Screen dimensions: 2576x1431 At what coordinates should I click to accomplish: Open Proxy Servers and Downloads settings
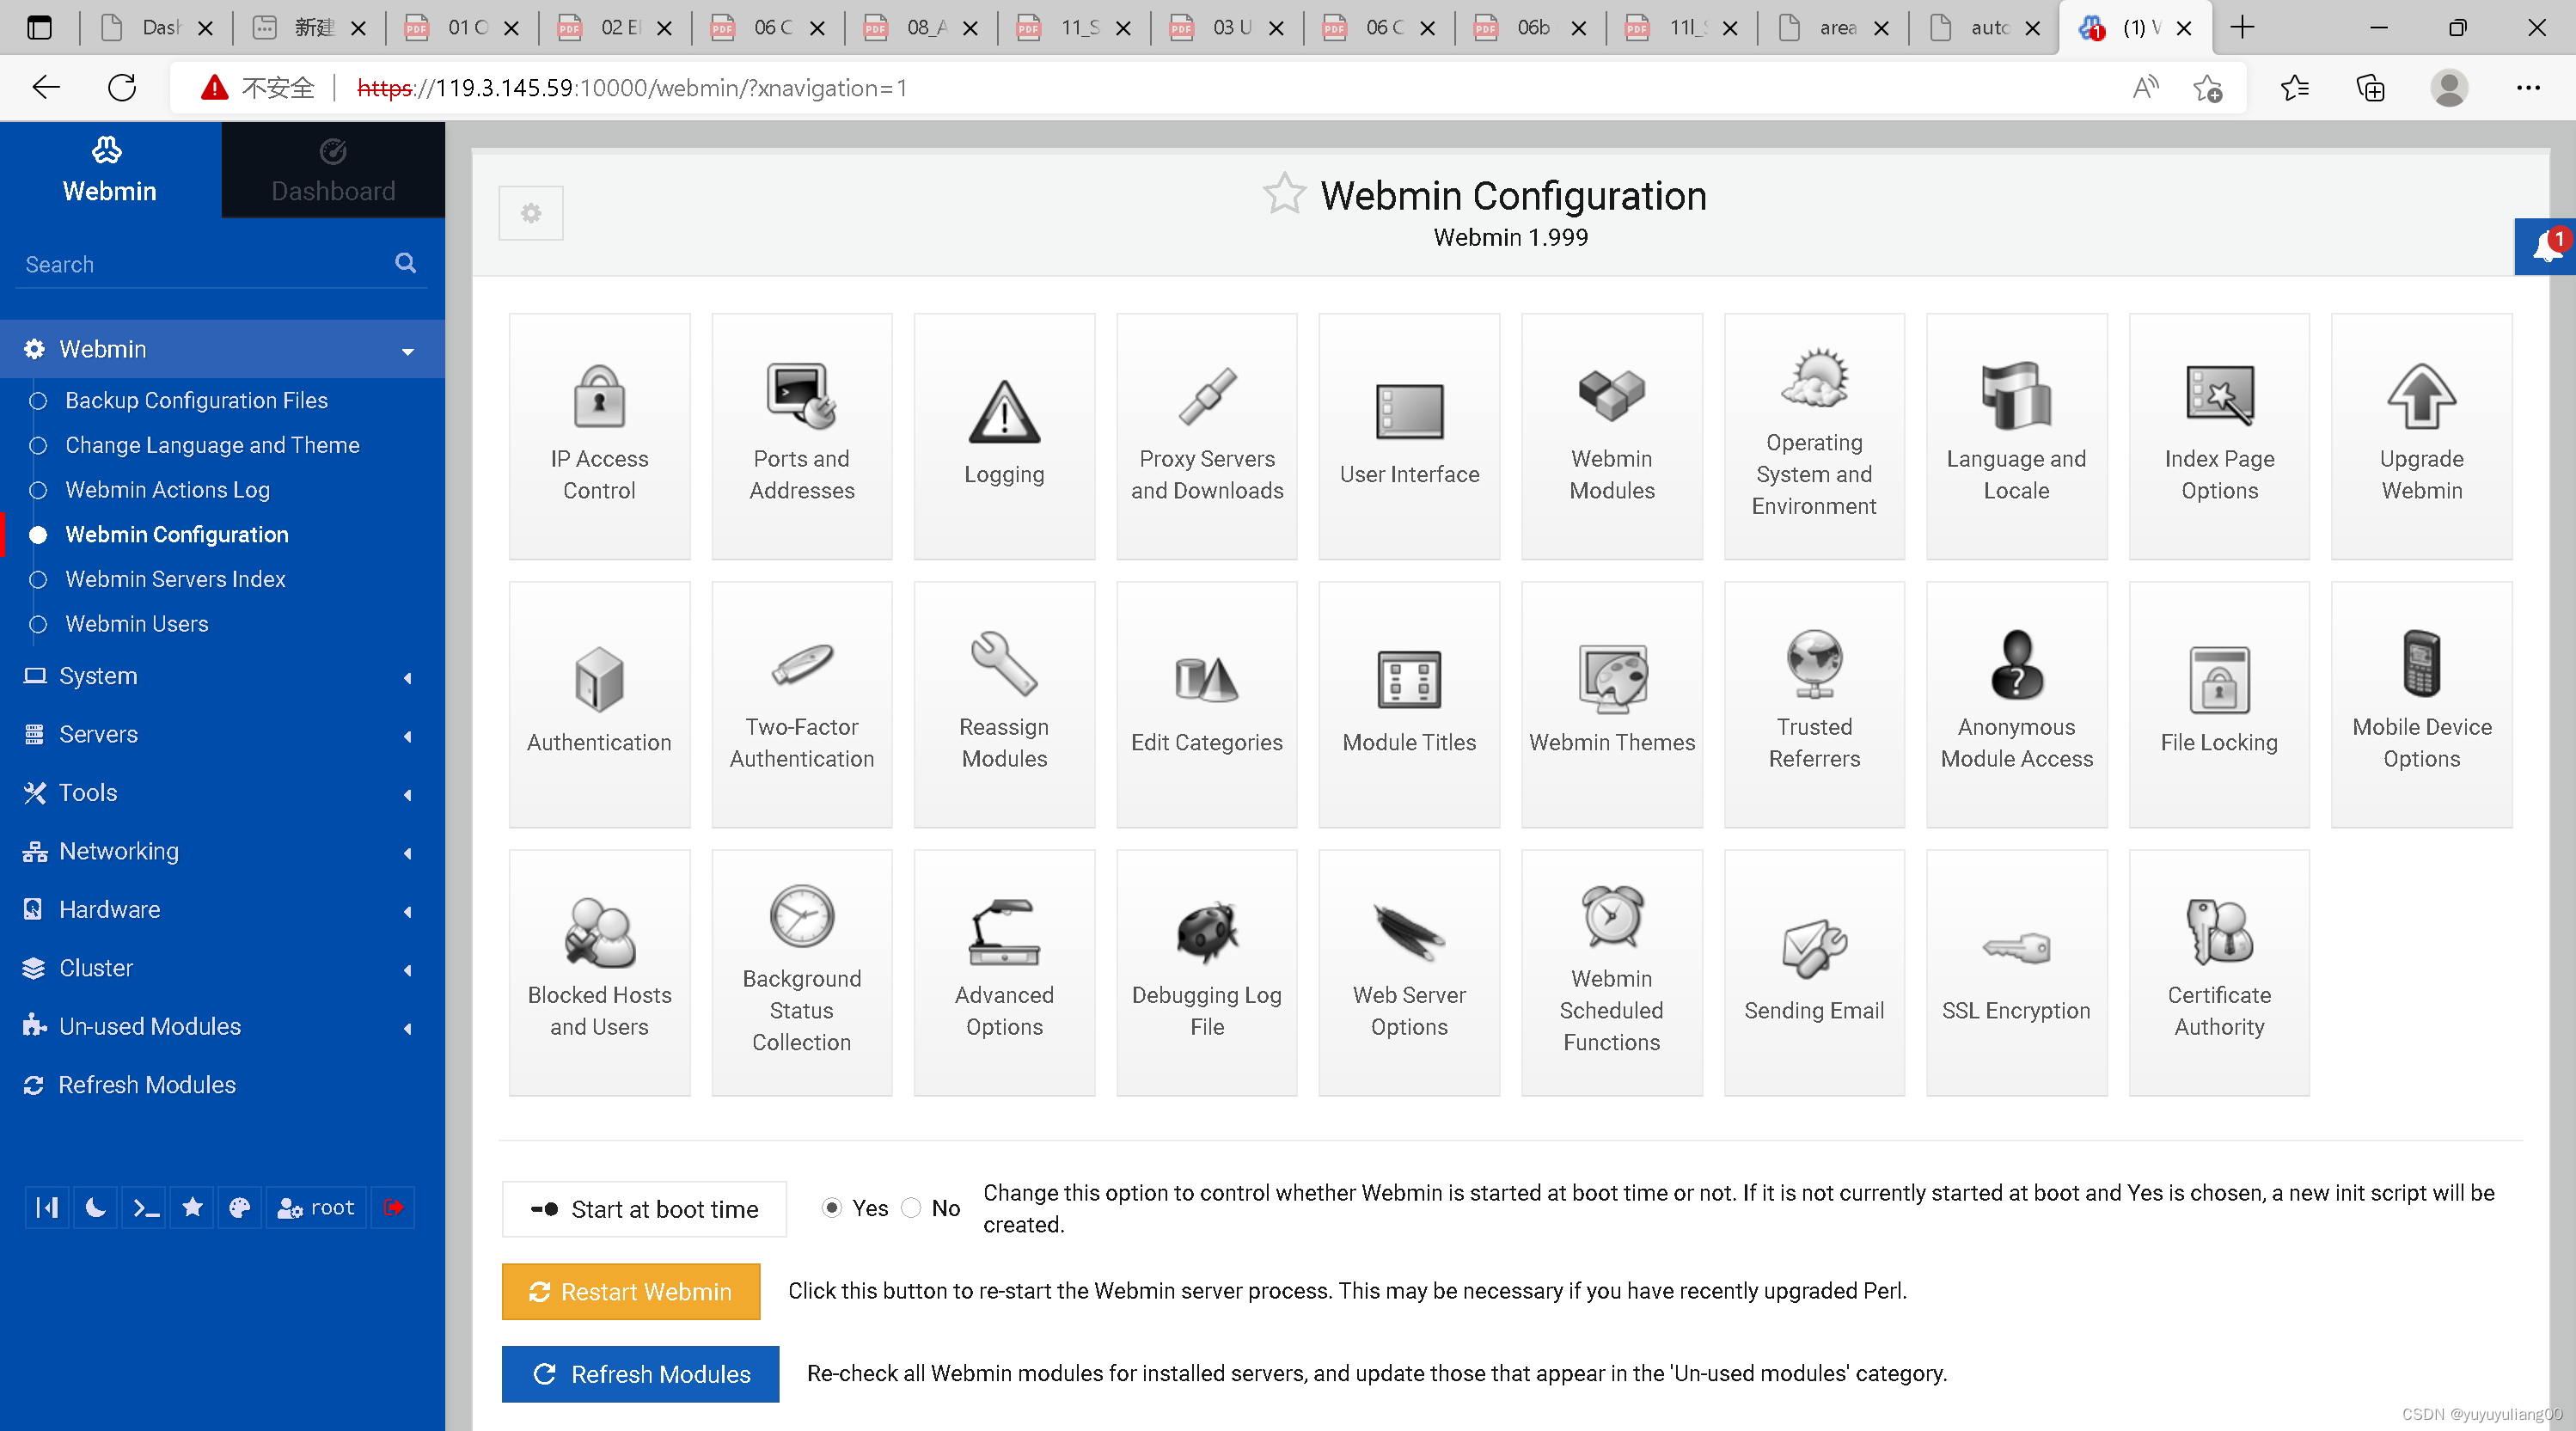[x=1206, y=435]
